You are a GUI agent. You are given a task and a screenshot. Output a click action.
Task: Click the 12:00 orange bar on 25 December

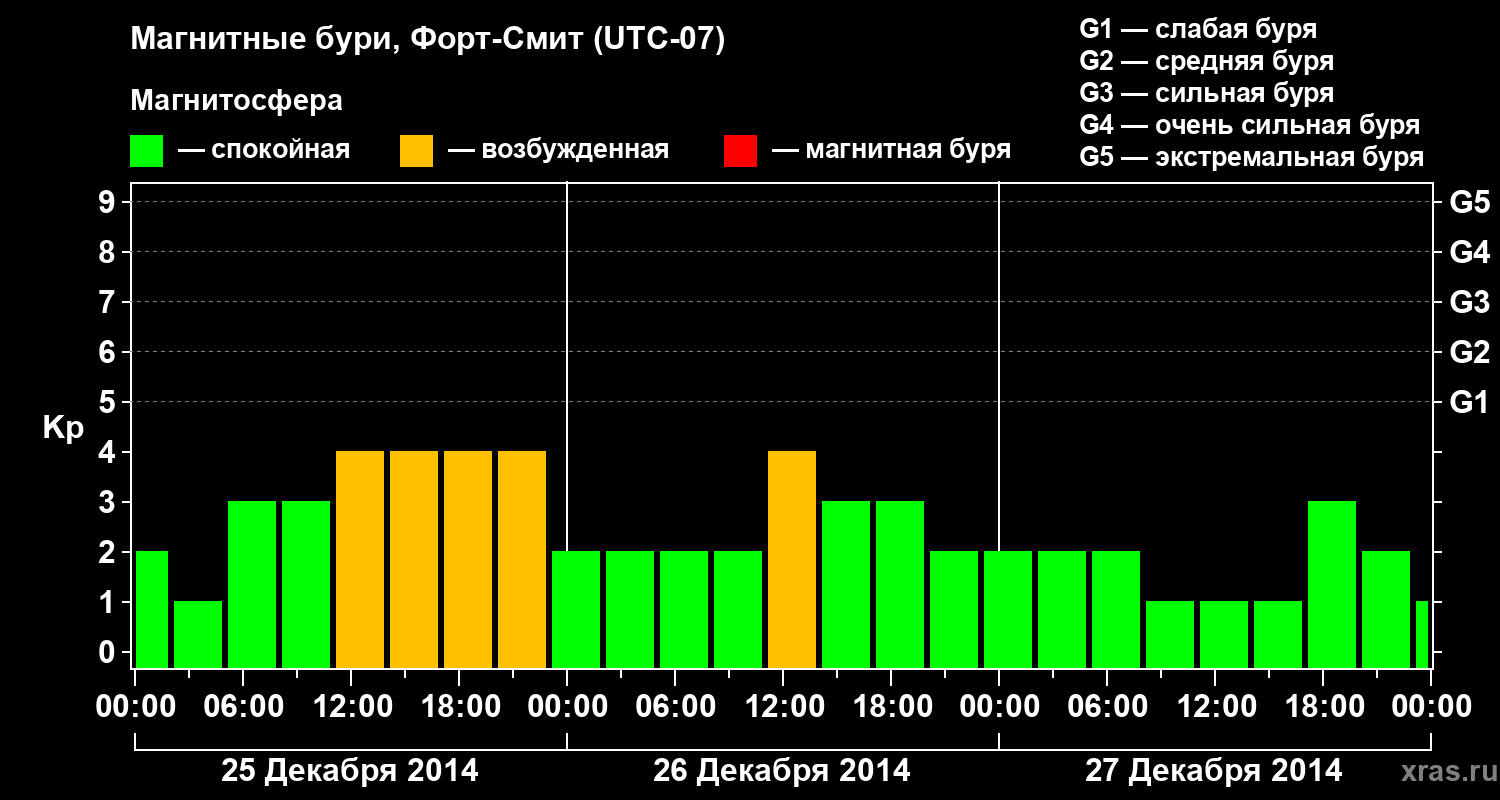[360, 559]
